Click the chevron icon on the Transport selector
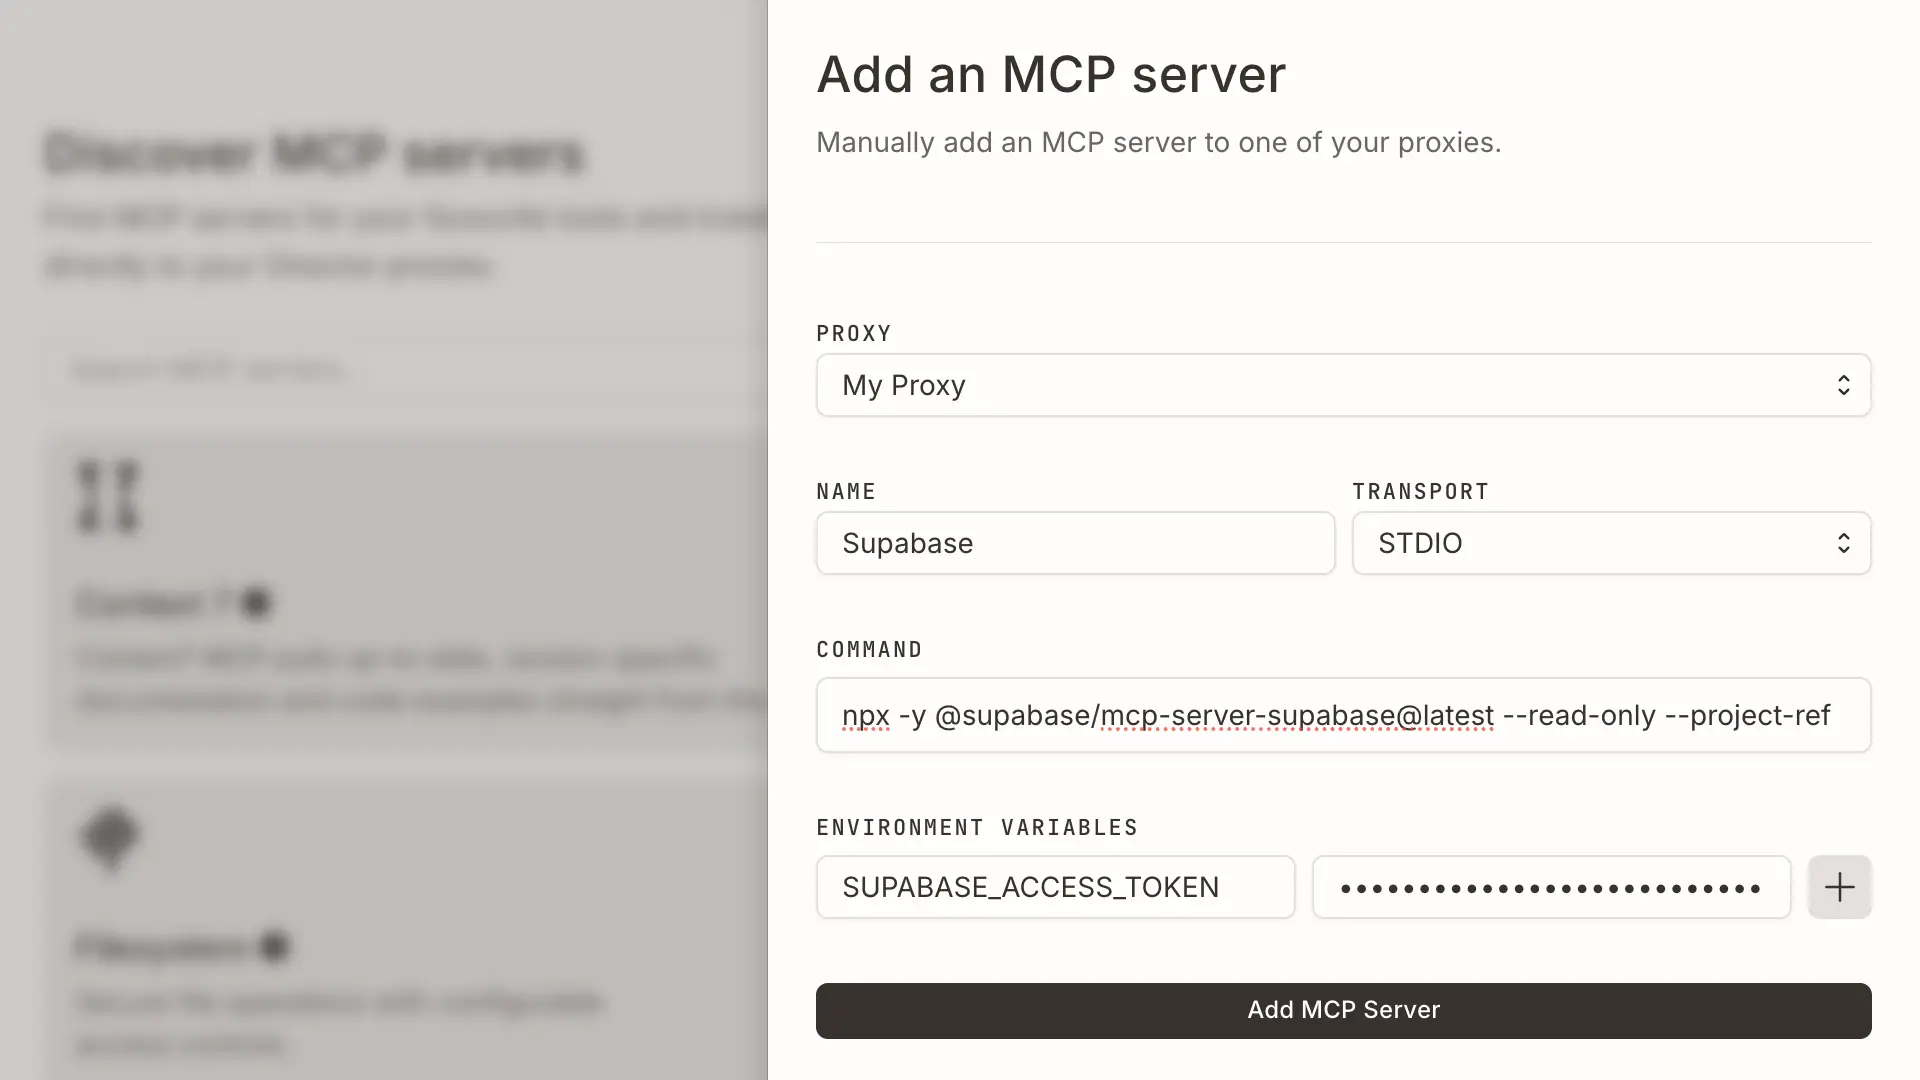 (x=1844, y=543)
